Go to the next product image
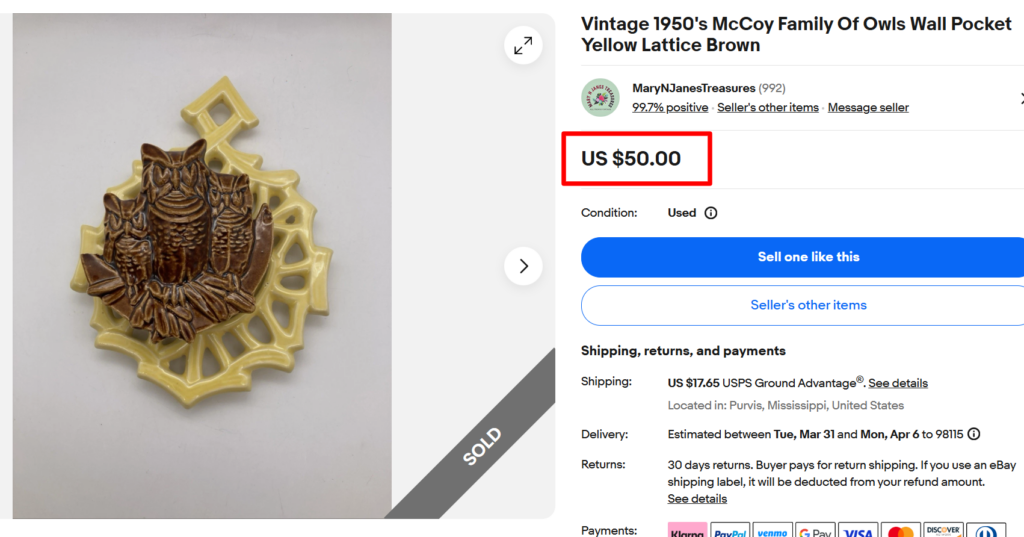The image size is (1024, 537). [x=523, y=266]
